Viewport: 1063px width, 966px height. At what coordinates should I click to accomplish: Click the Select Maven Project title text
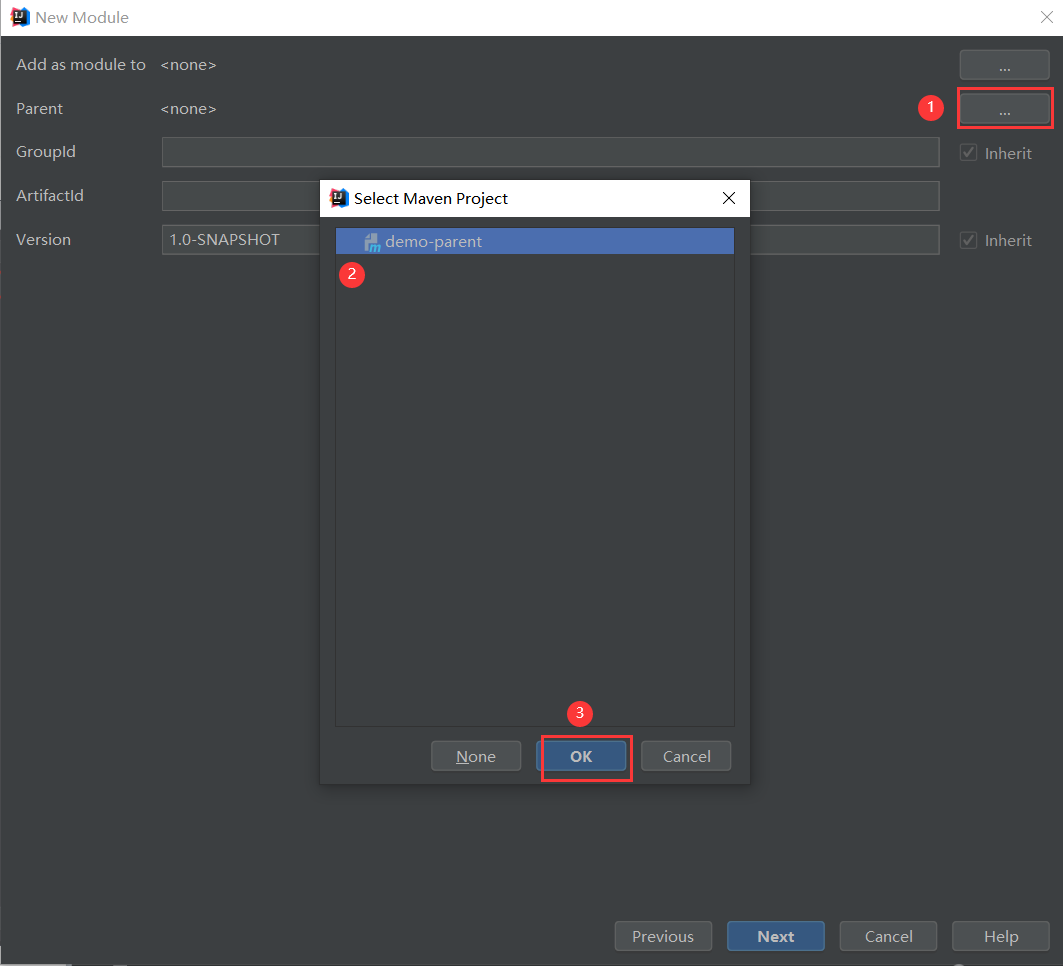pyautogui.click(x=430, y=199)
